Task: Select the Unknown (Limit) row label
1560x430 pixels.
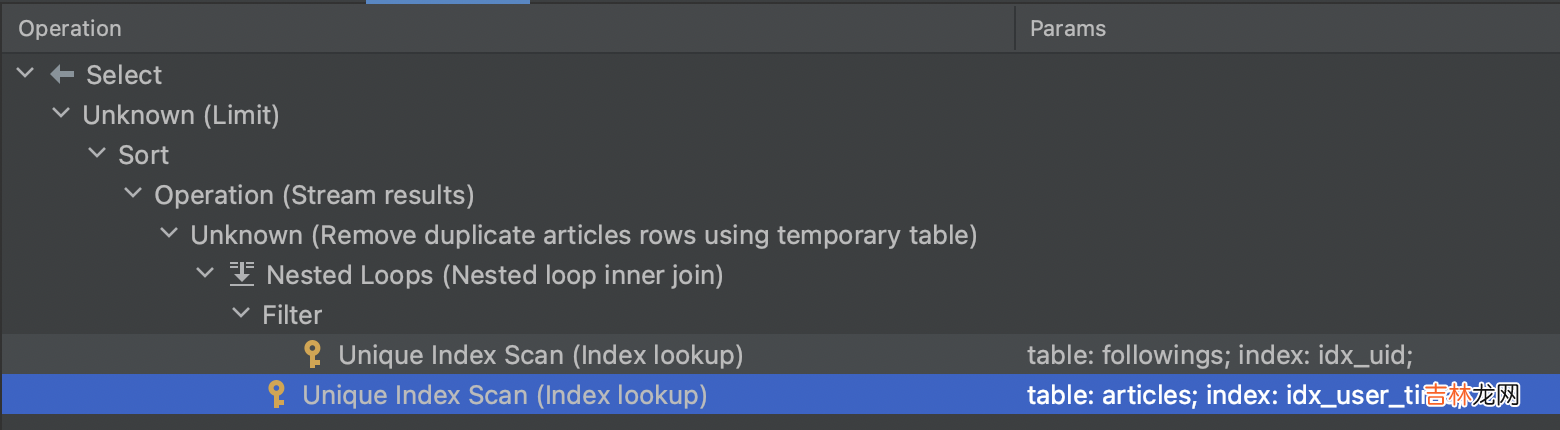Action: tap(181, 115)
